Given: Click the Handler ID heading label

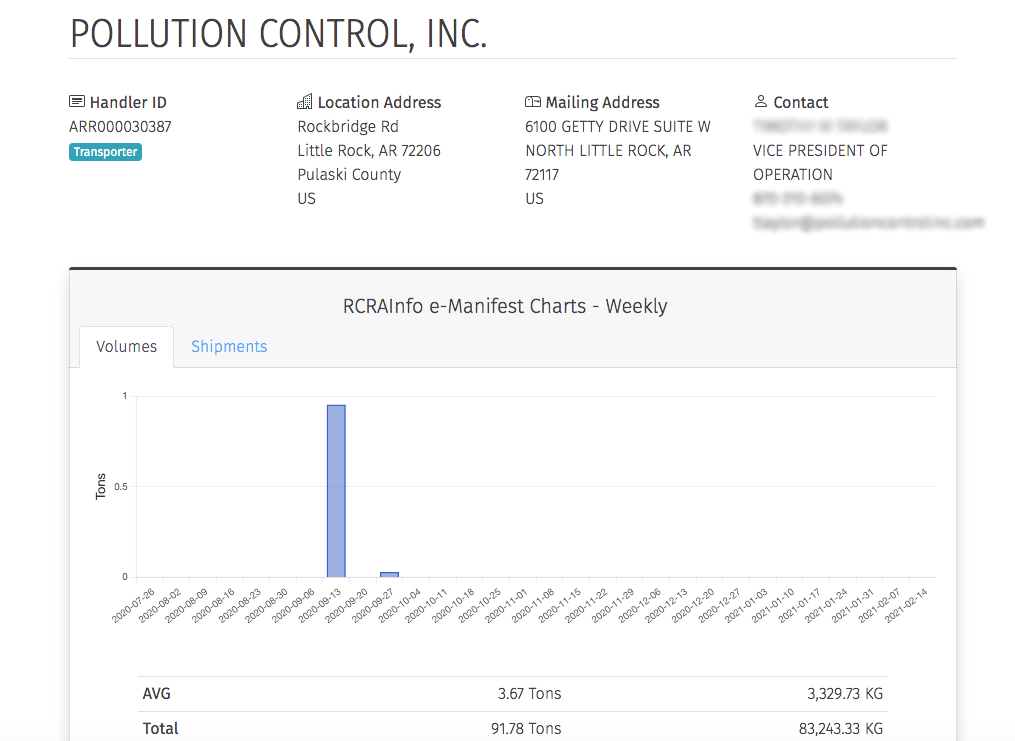Looking at the screenshot, I should coord(128,102).
